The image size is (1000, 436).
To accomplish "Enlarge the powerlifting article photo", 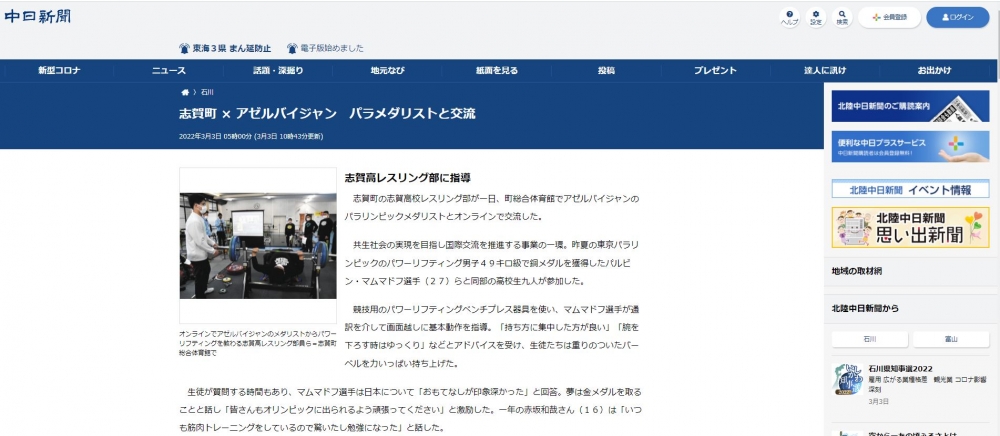I will (258, 245).
